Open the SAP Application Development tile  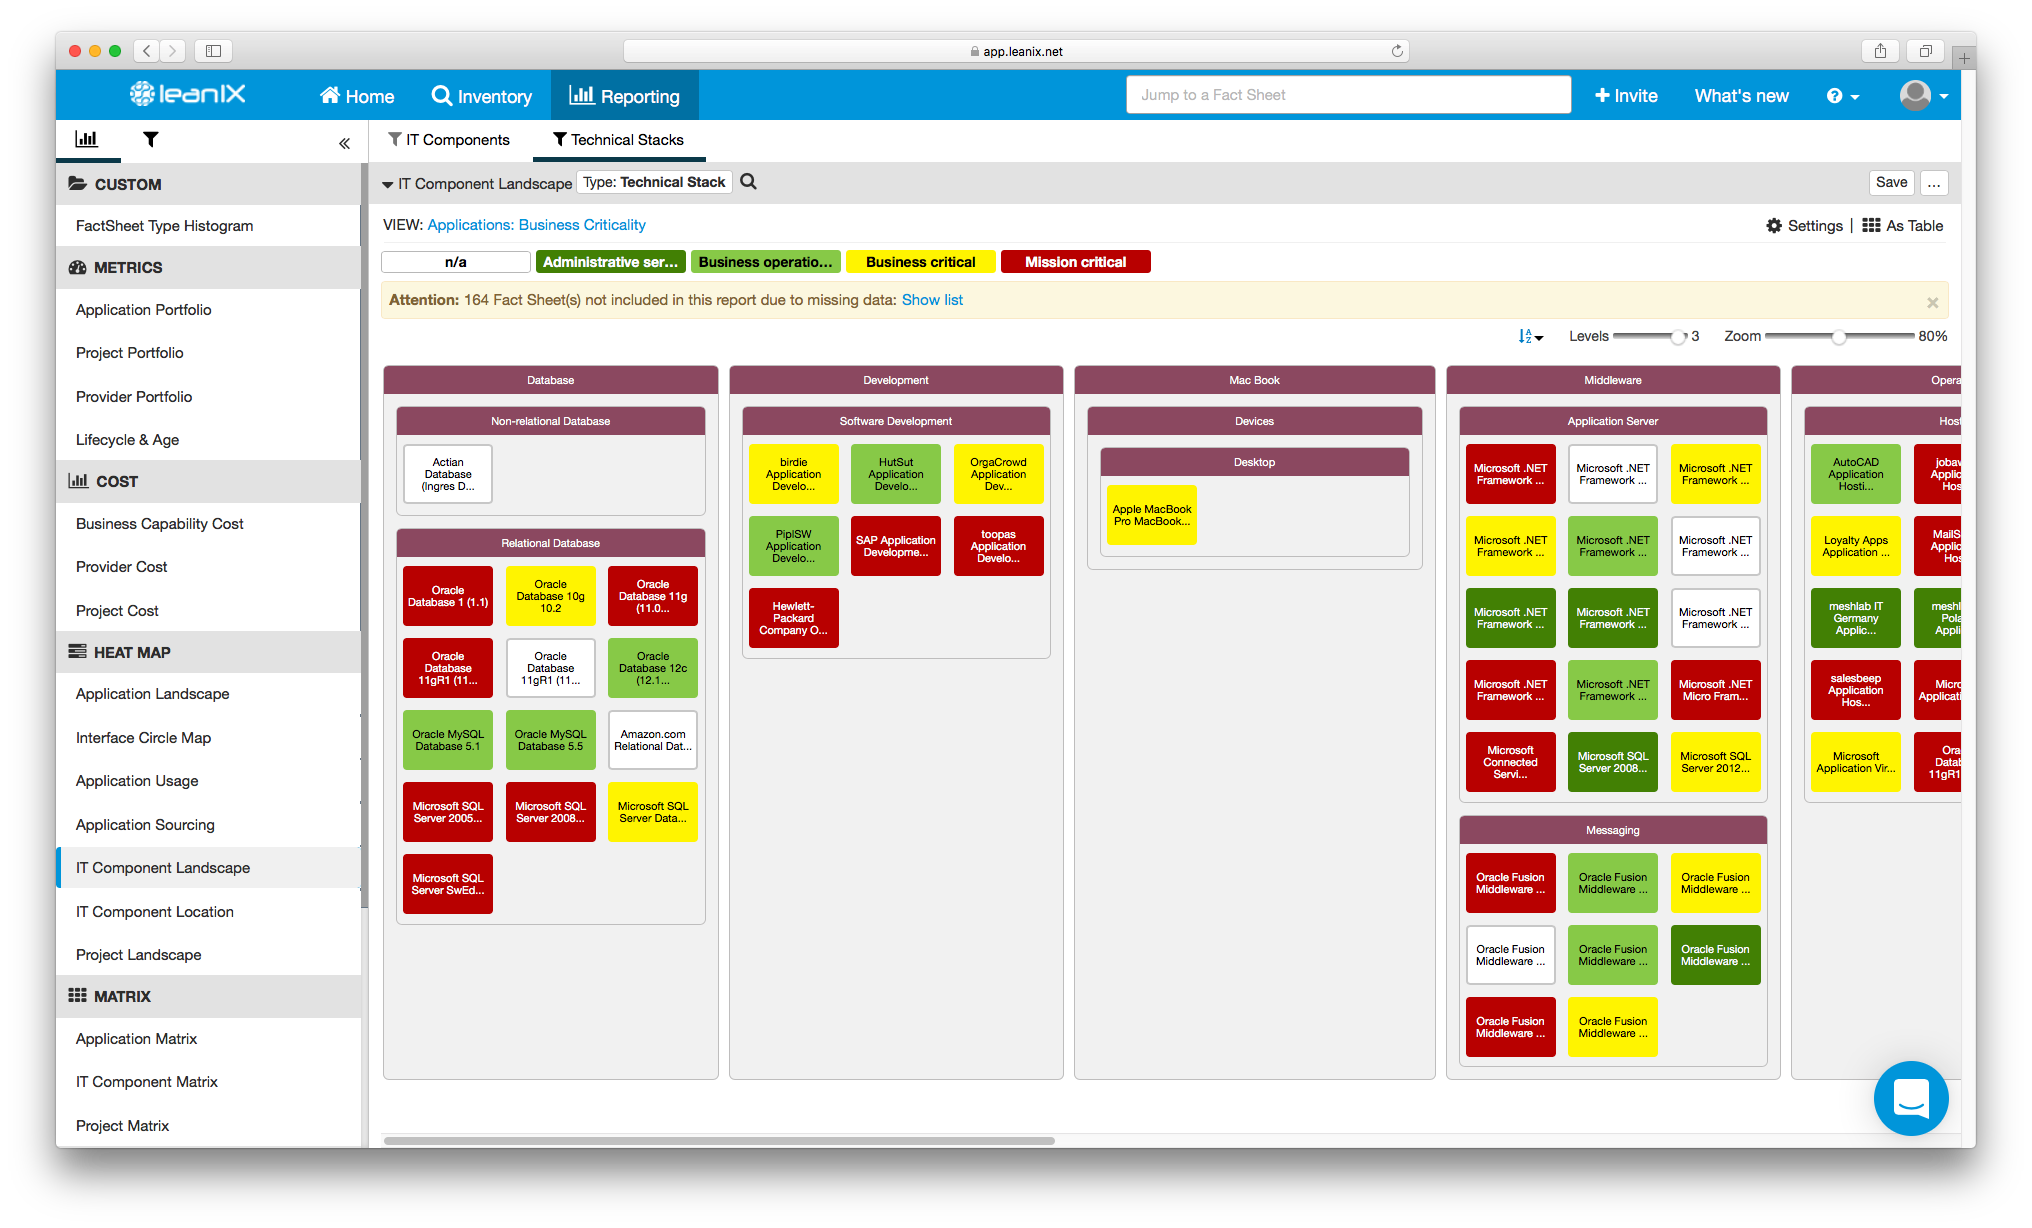(896, 546)
